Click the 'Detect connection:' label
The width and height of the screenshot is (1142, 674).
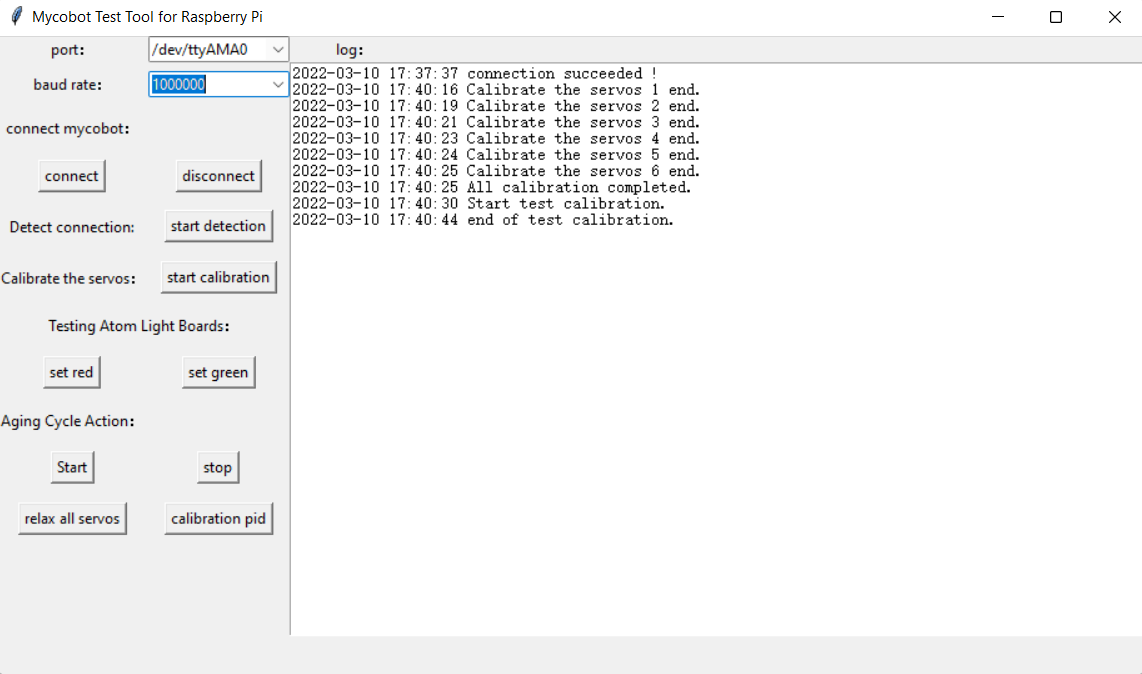(x=72, y=227)
